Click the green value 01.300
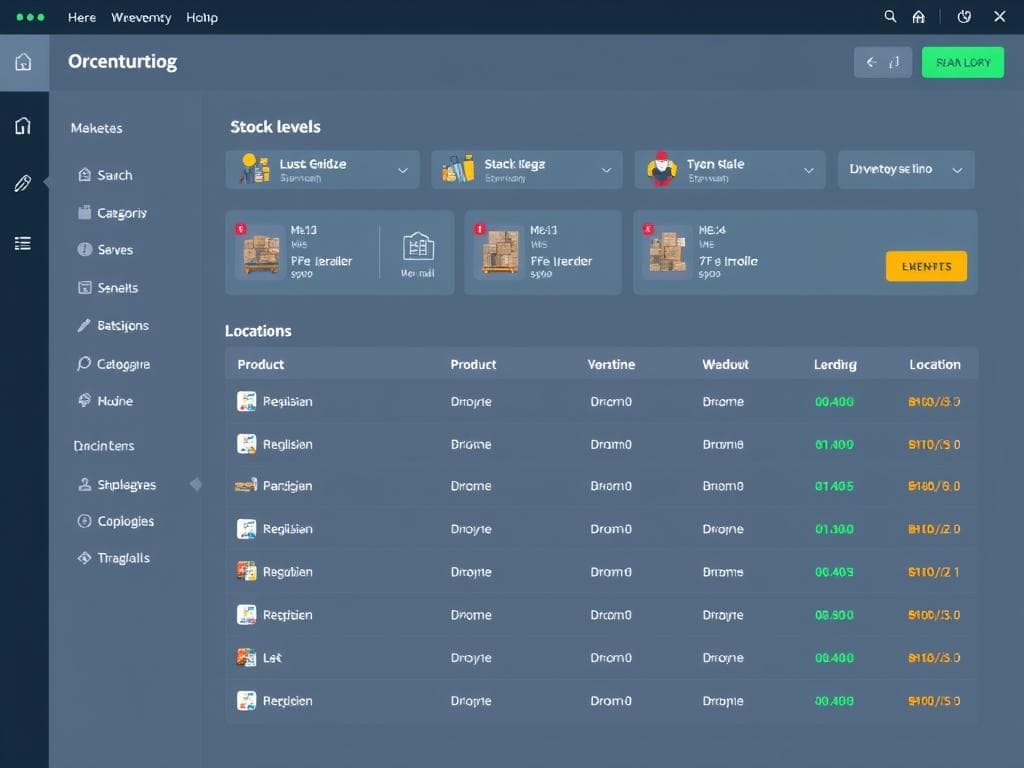Viewport: 1024px width, 768px height. coord(834,529)
